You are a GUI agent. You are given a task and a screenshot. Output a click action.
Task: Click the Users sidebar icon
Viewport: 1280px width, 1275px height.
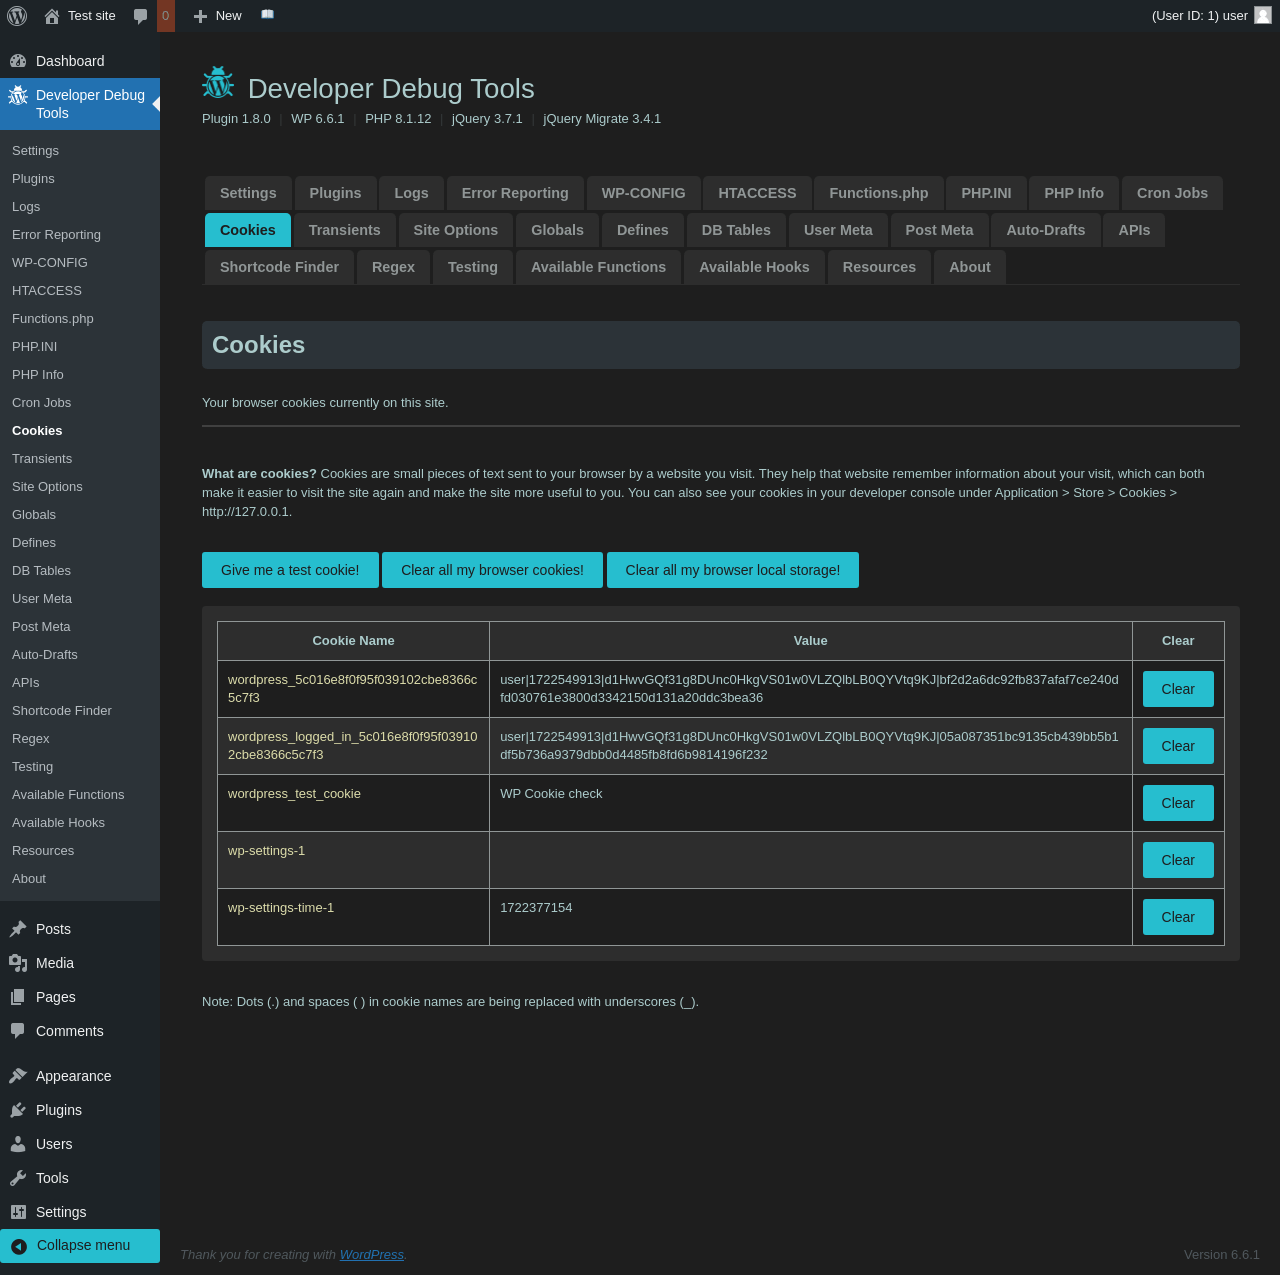[x=18, y=1144]
